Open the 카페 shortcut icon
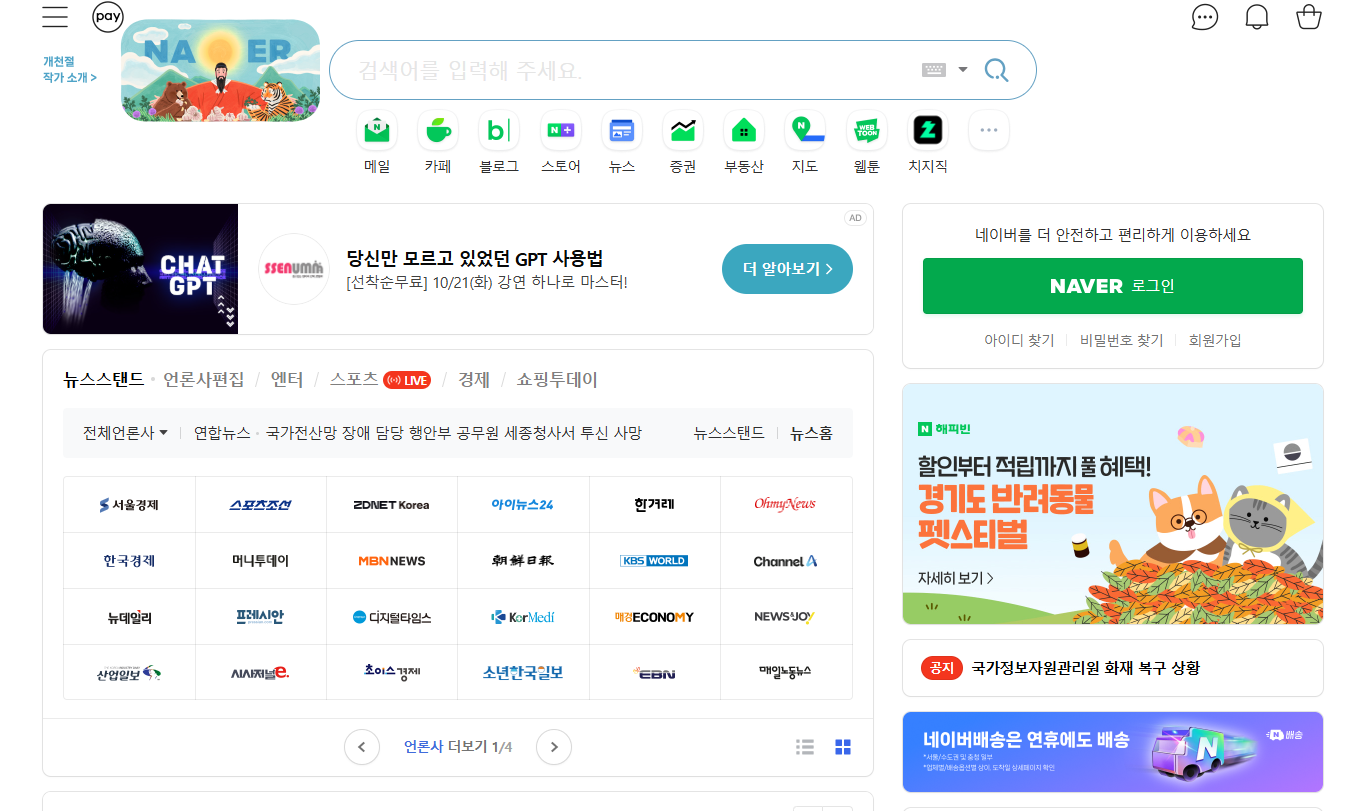This screenshot has height=811, width=1361. [438, 130]
